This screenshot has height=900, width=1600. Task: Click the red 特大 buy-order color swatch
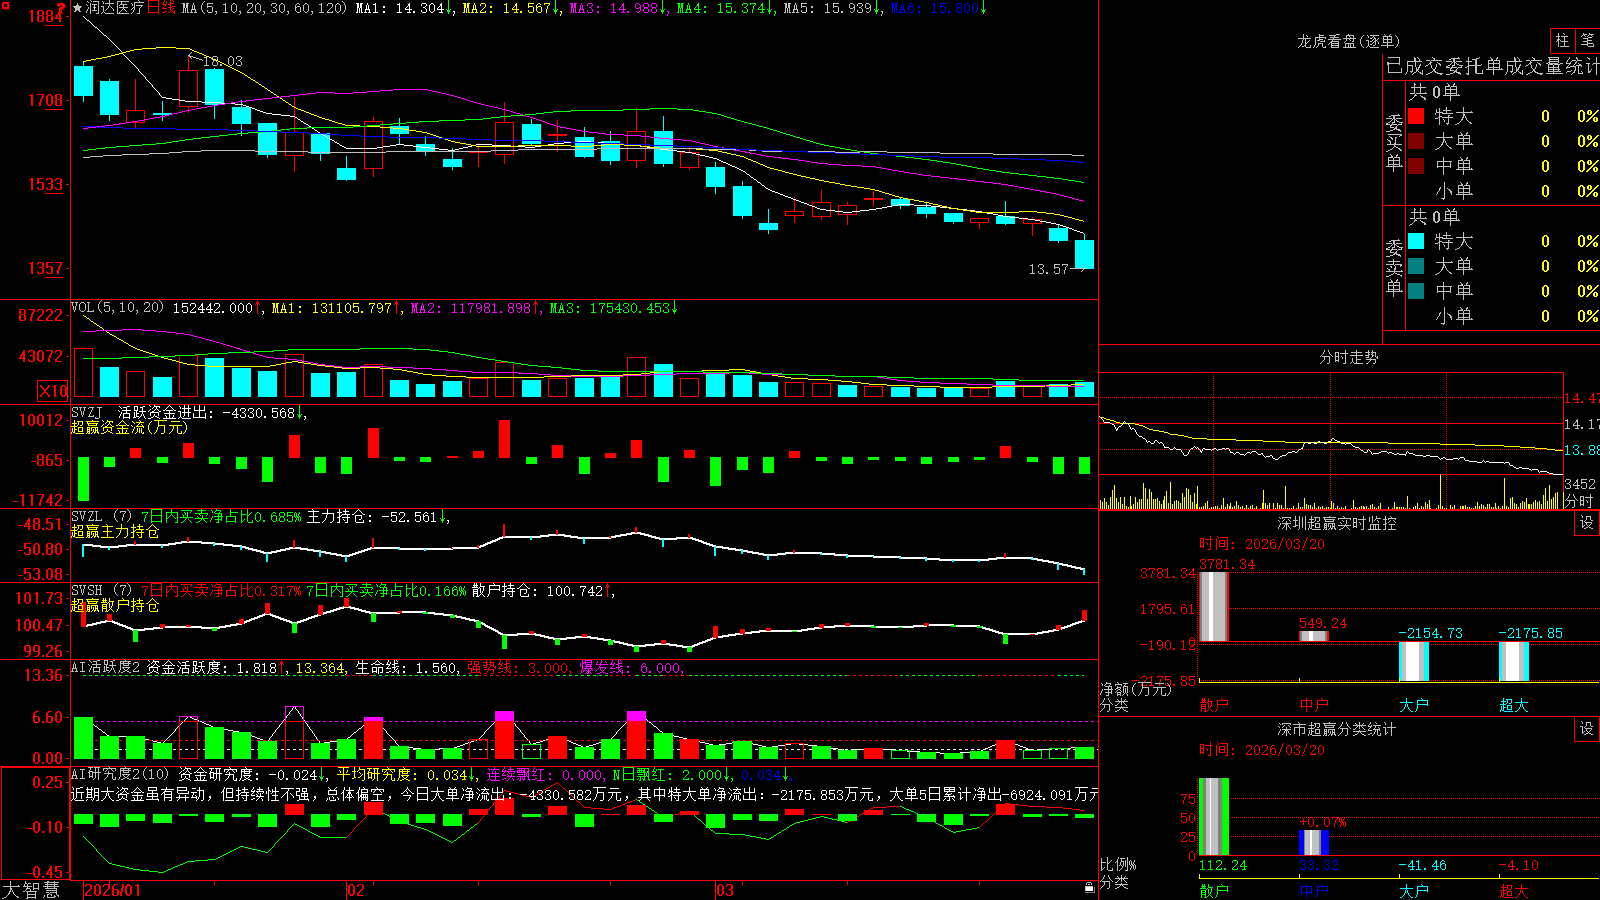coord(1416,116)
